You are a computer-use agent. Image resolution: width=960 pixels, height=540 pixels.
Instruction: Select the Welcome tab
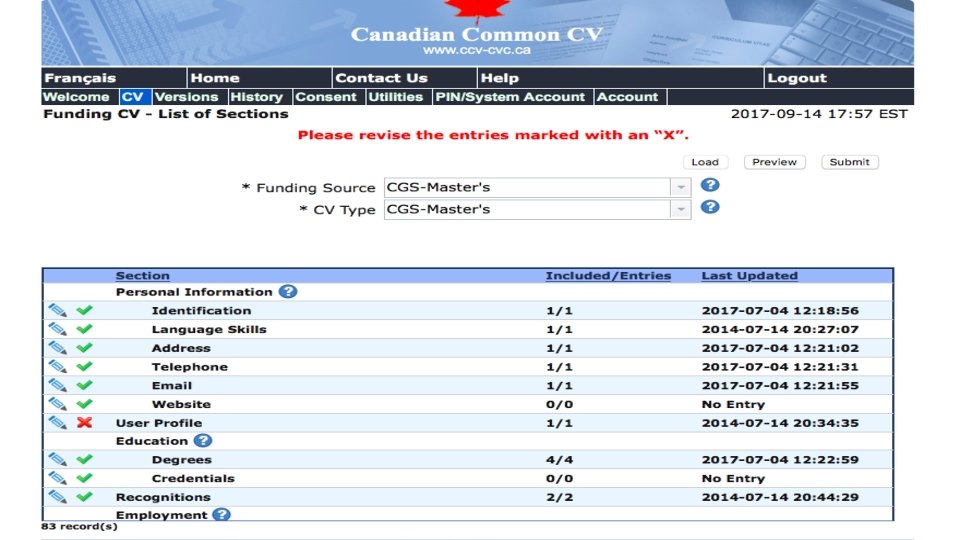pyautogui.click(x=77, y=97)
